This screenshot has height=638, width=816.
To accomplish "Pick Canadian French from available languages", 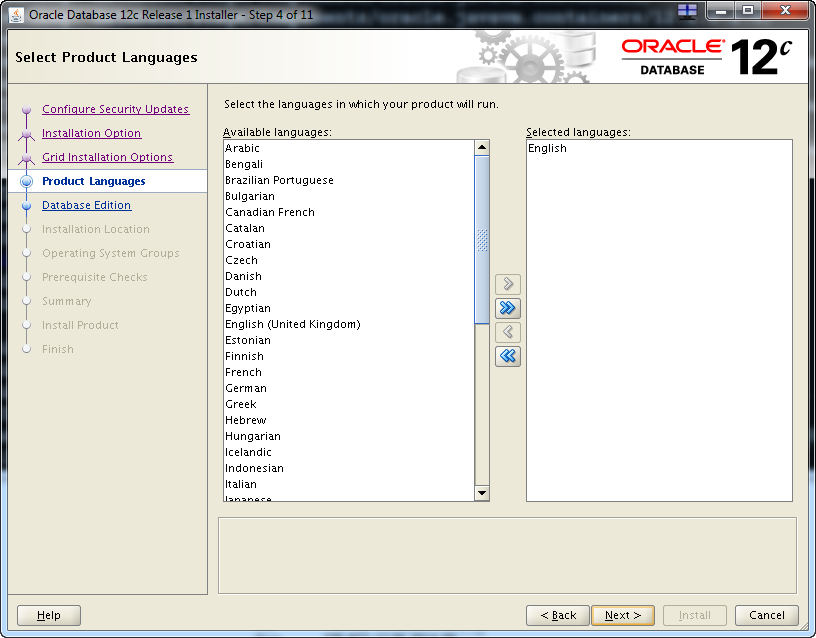I will click(349, 212).
